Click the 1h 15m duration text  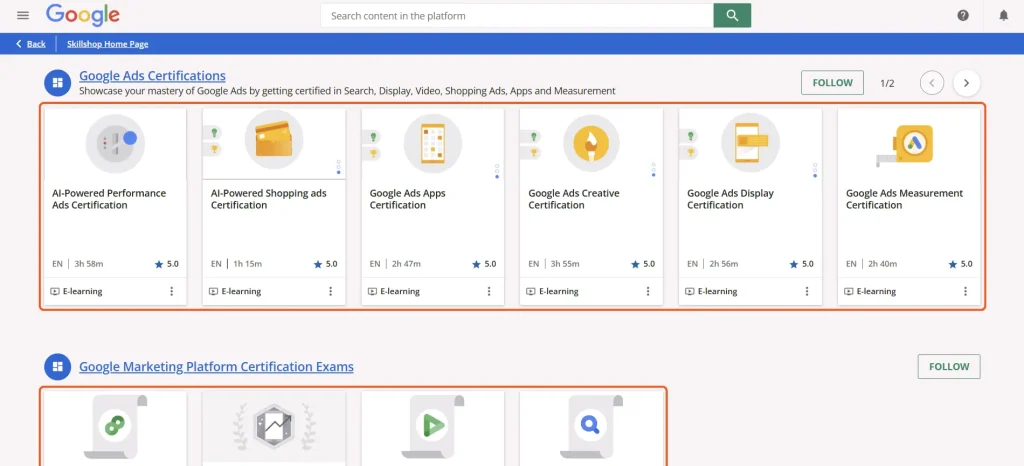(248, 264)
